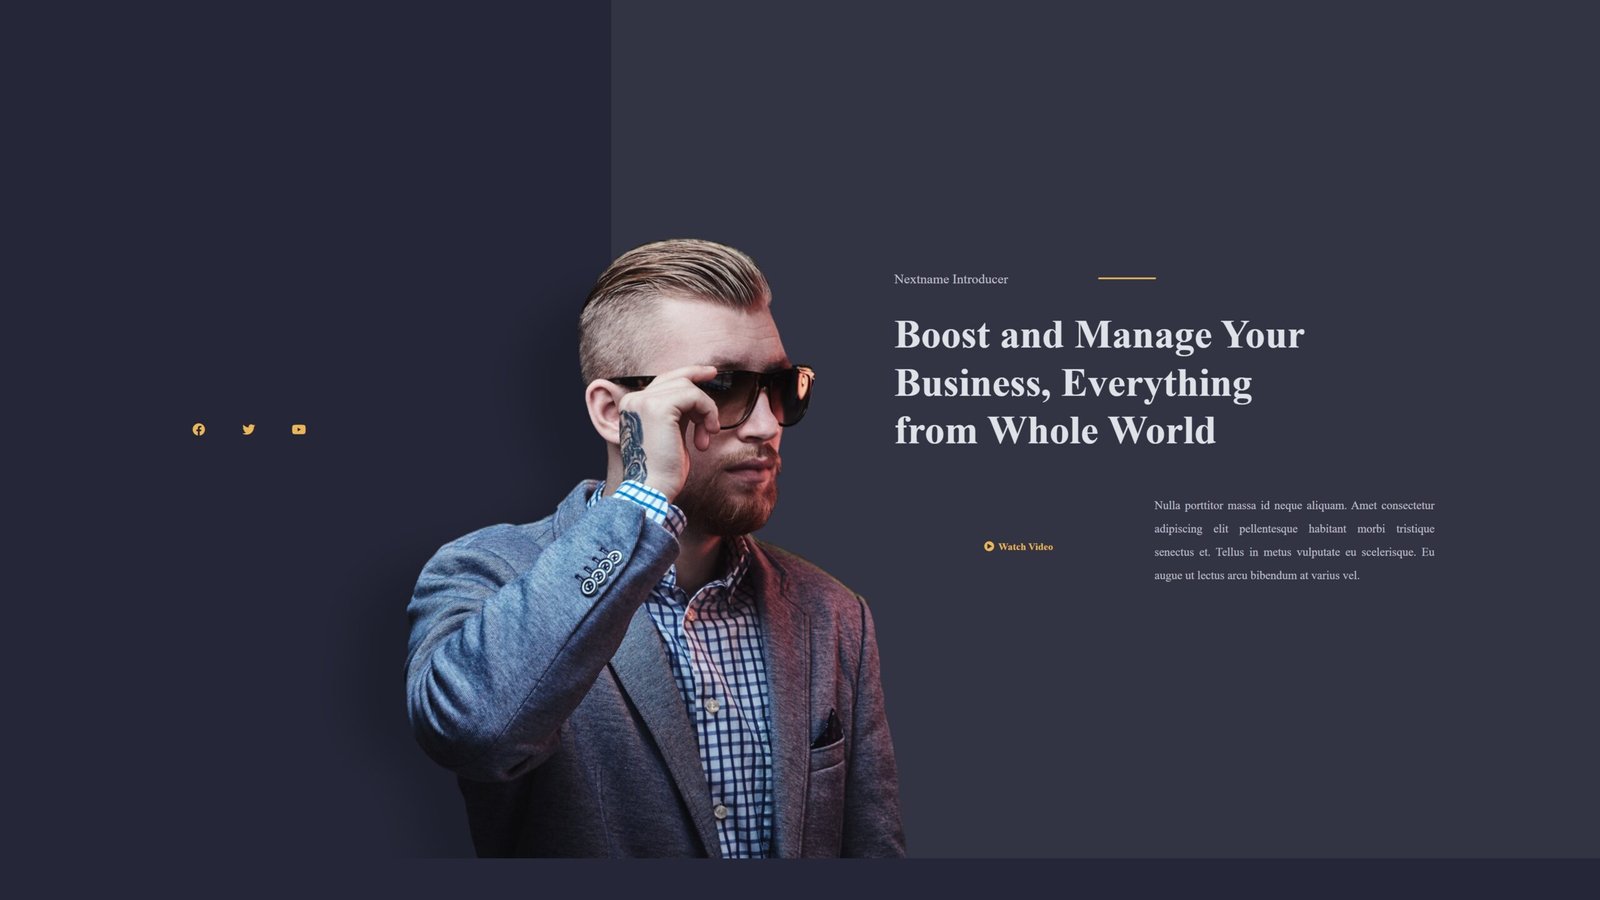The width and height of the screenshot is (1600, 900).
Task: Click the "from Whole World" heading line
Action: click(x=1055, y=431)
